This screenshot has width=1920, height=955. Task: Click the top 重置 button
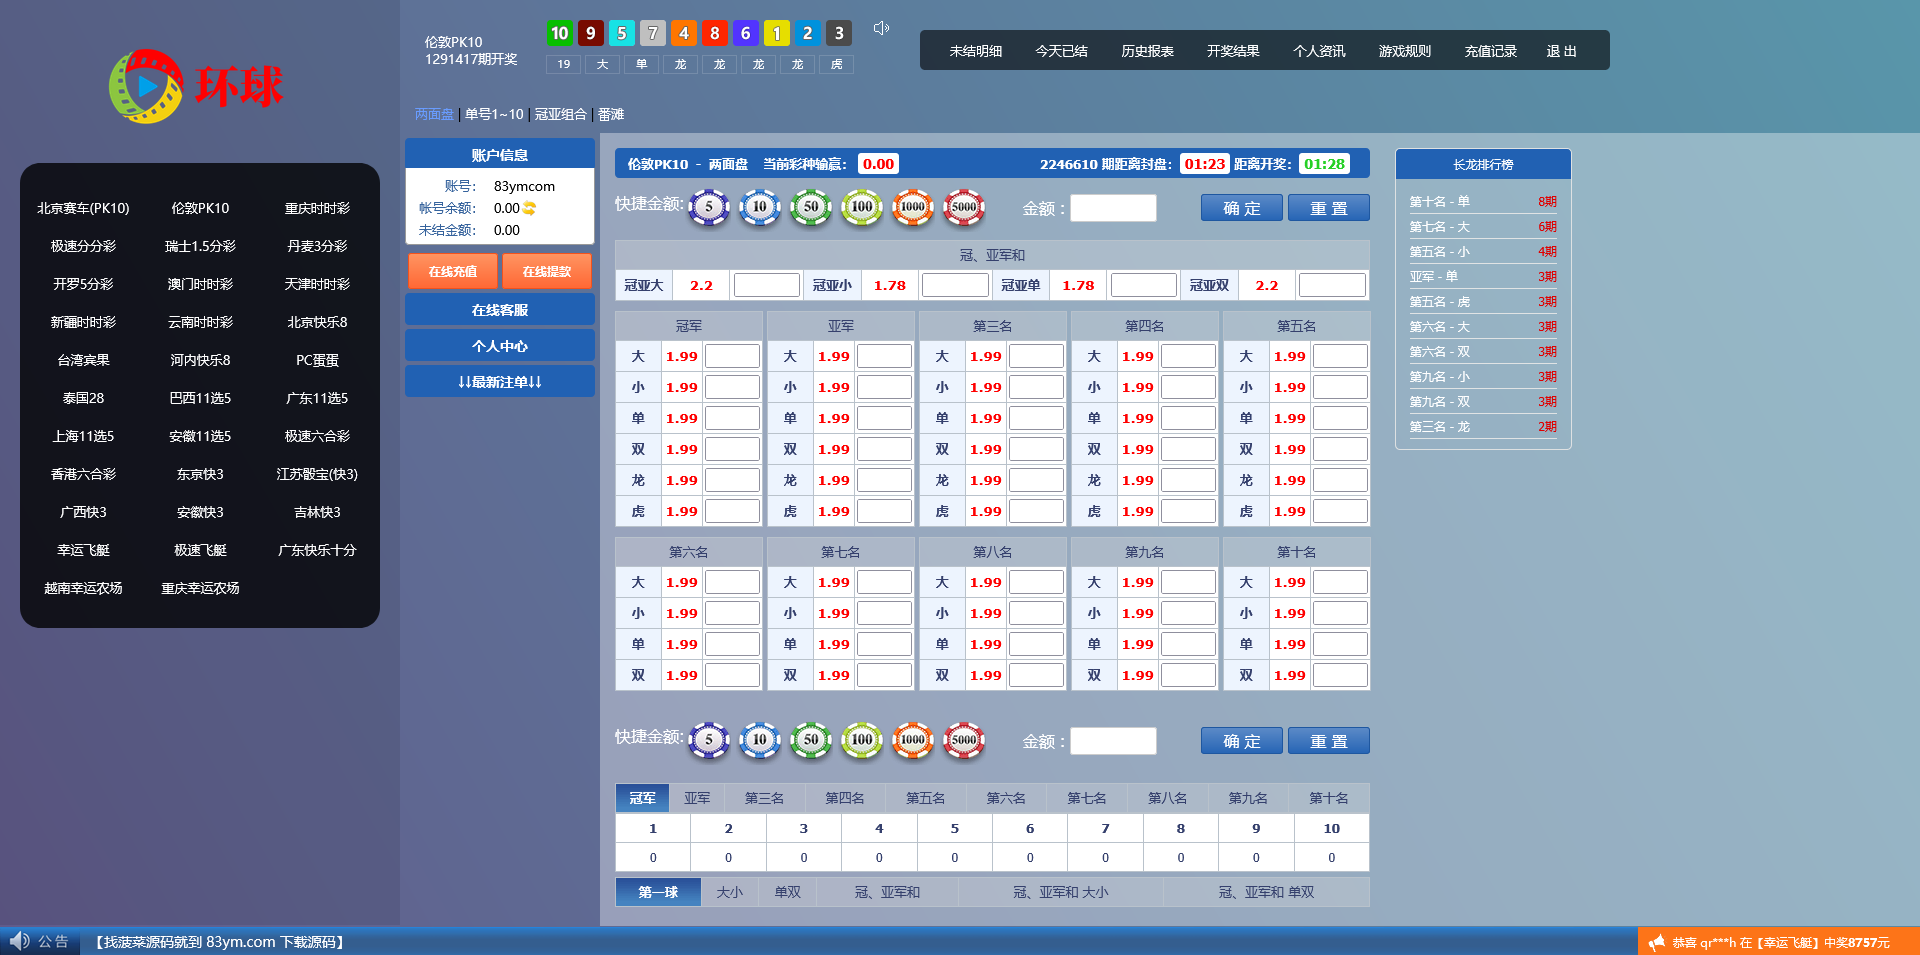(x=1329, y=208)
